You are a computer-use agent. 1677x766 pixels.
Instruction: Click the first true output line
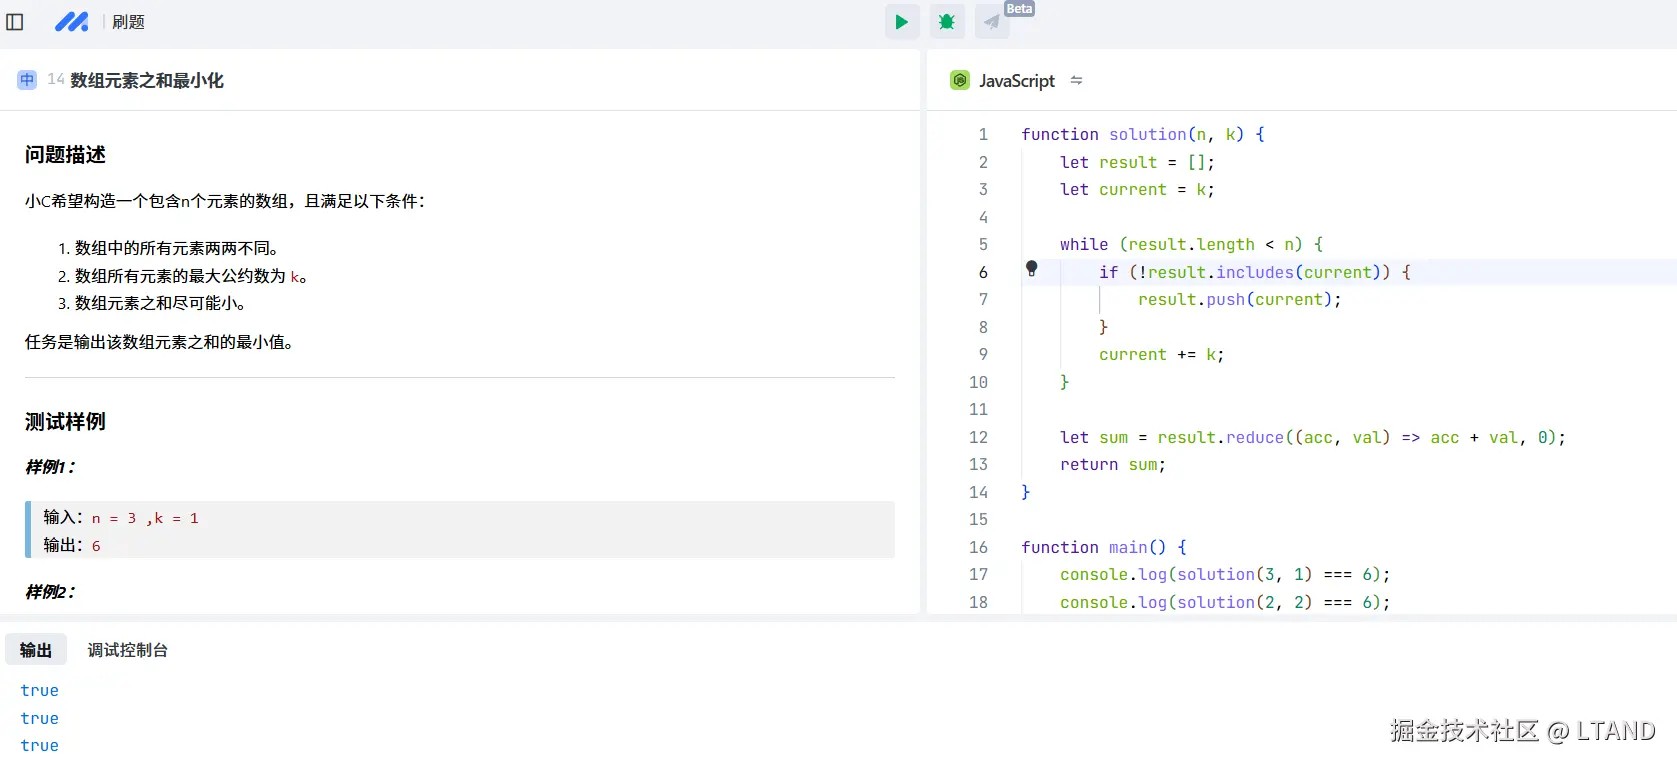(40, 690)
